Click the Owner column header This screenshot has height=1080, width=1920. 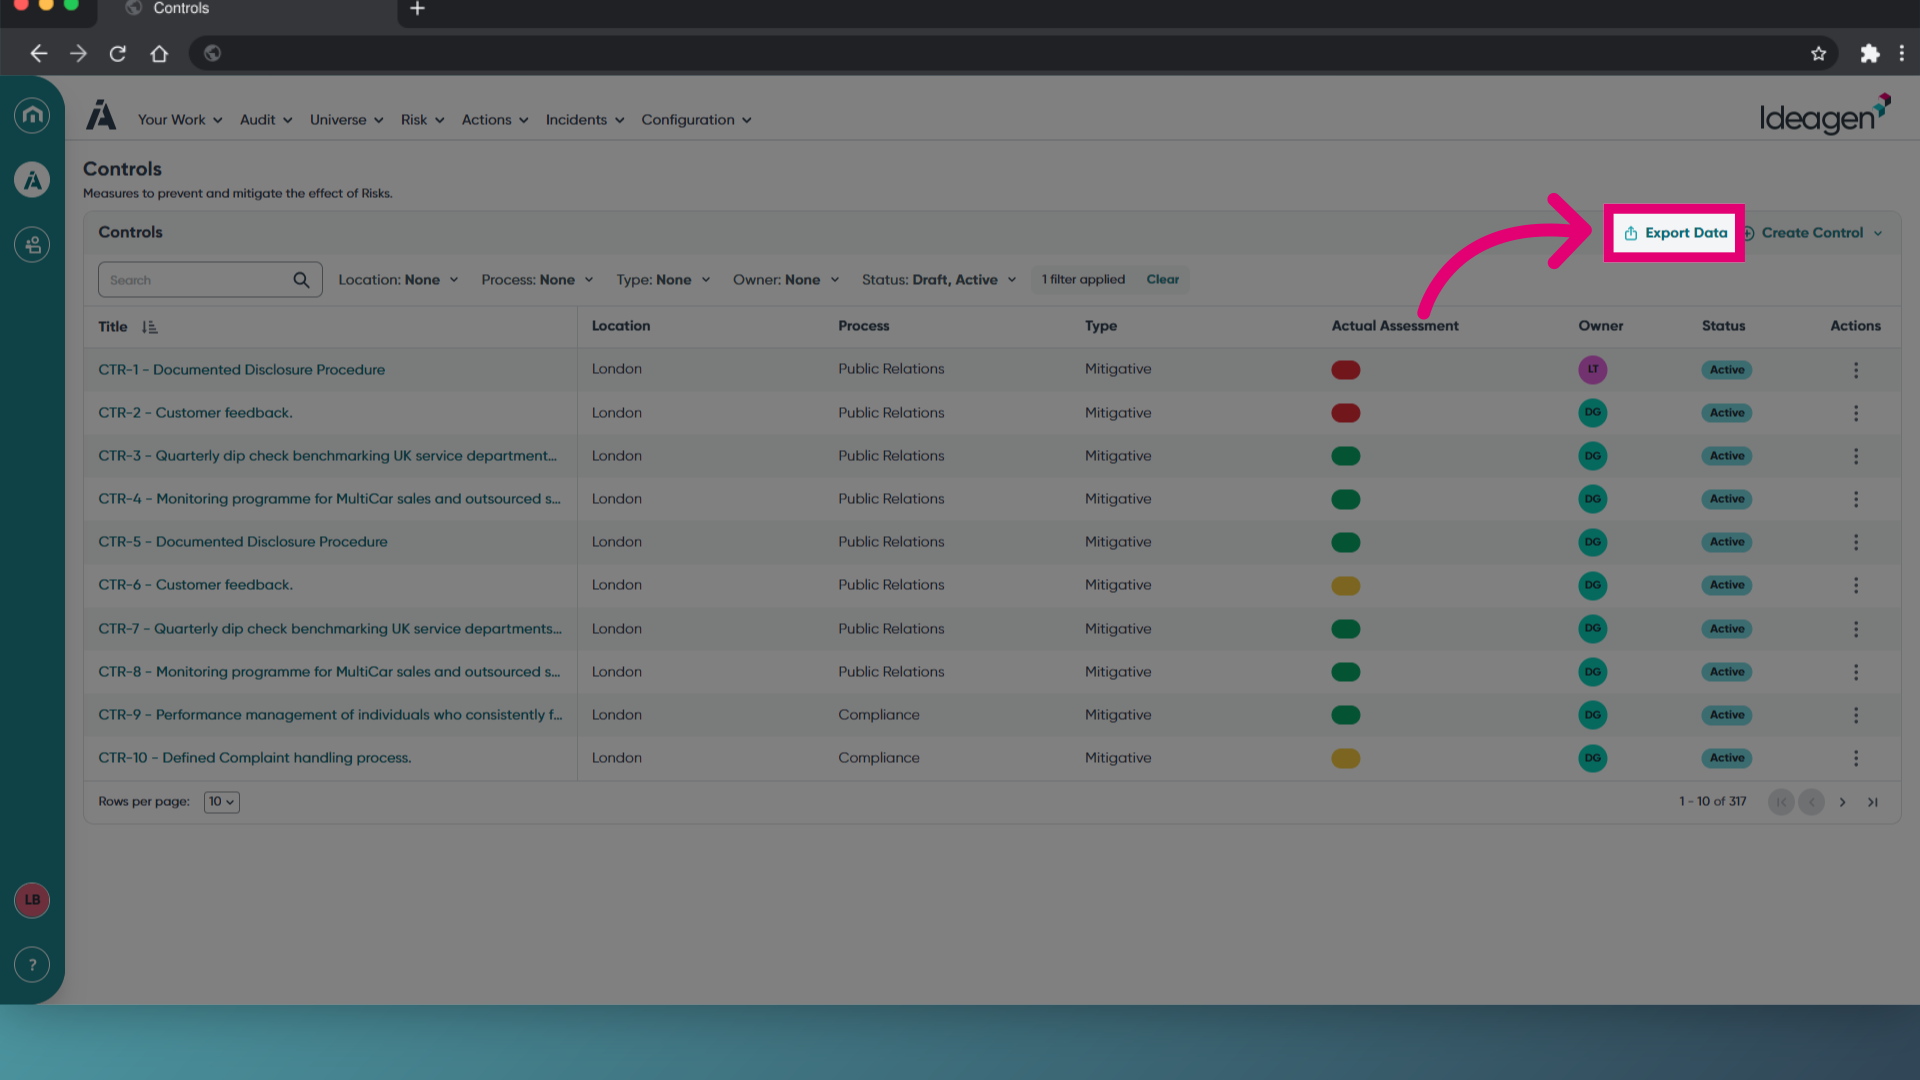[1601, 326]
